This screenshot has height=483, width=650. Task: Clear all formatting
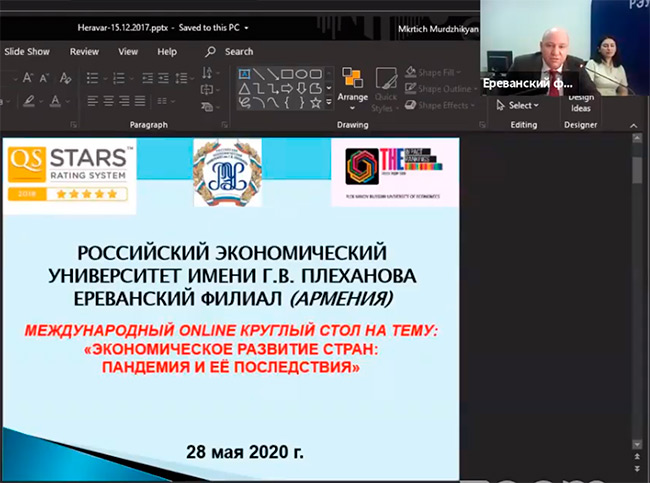(65, 78)
